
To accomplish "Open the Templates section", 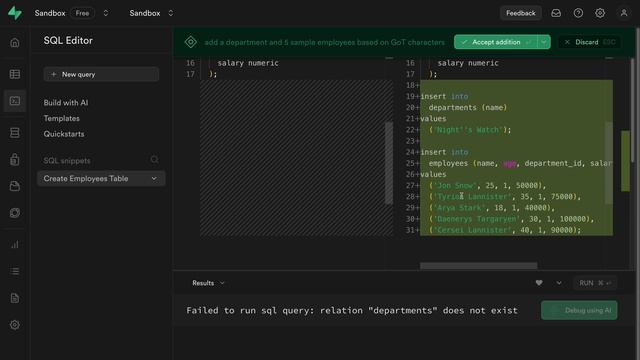I will coord(62,118).
